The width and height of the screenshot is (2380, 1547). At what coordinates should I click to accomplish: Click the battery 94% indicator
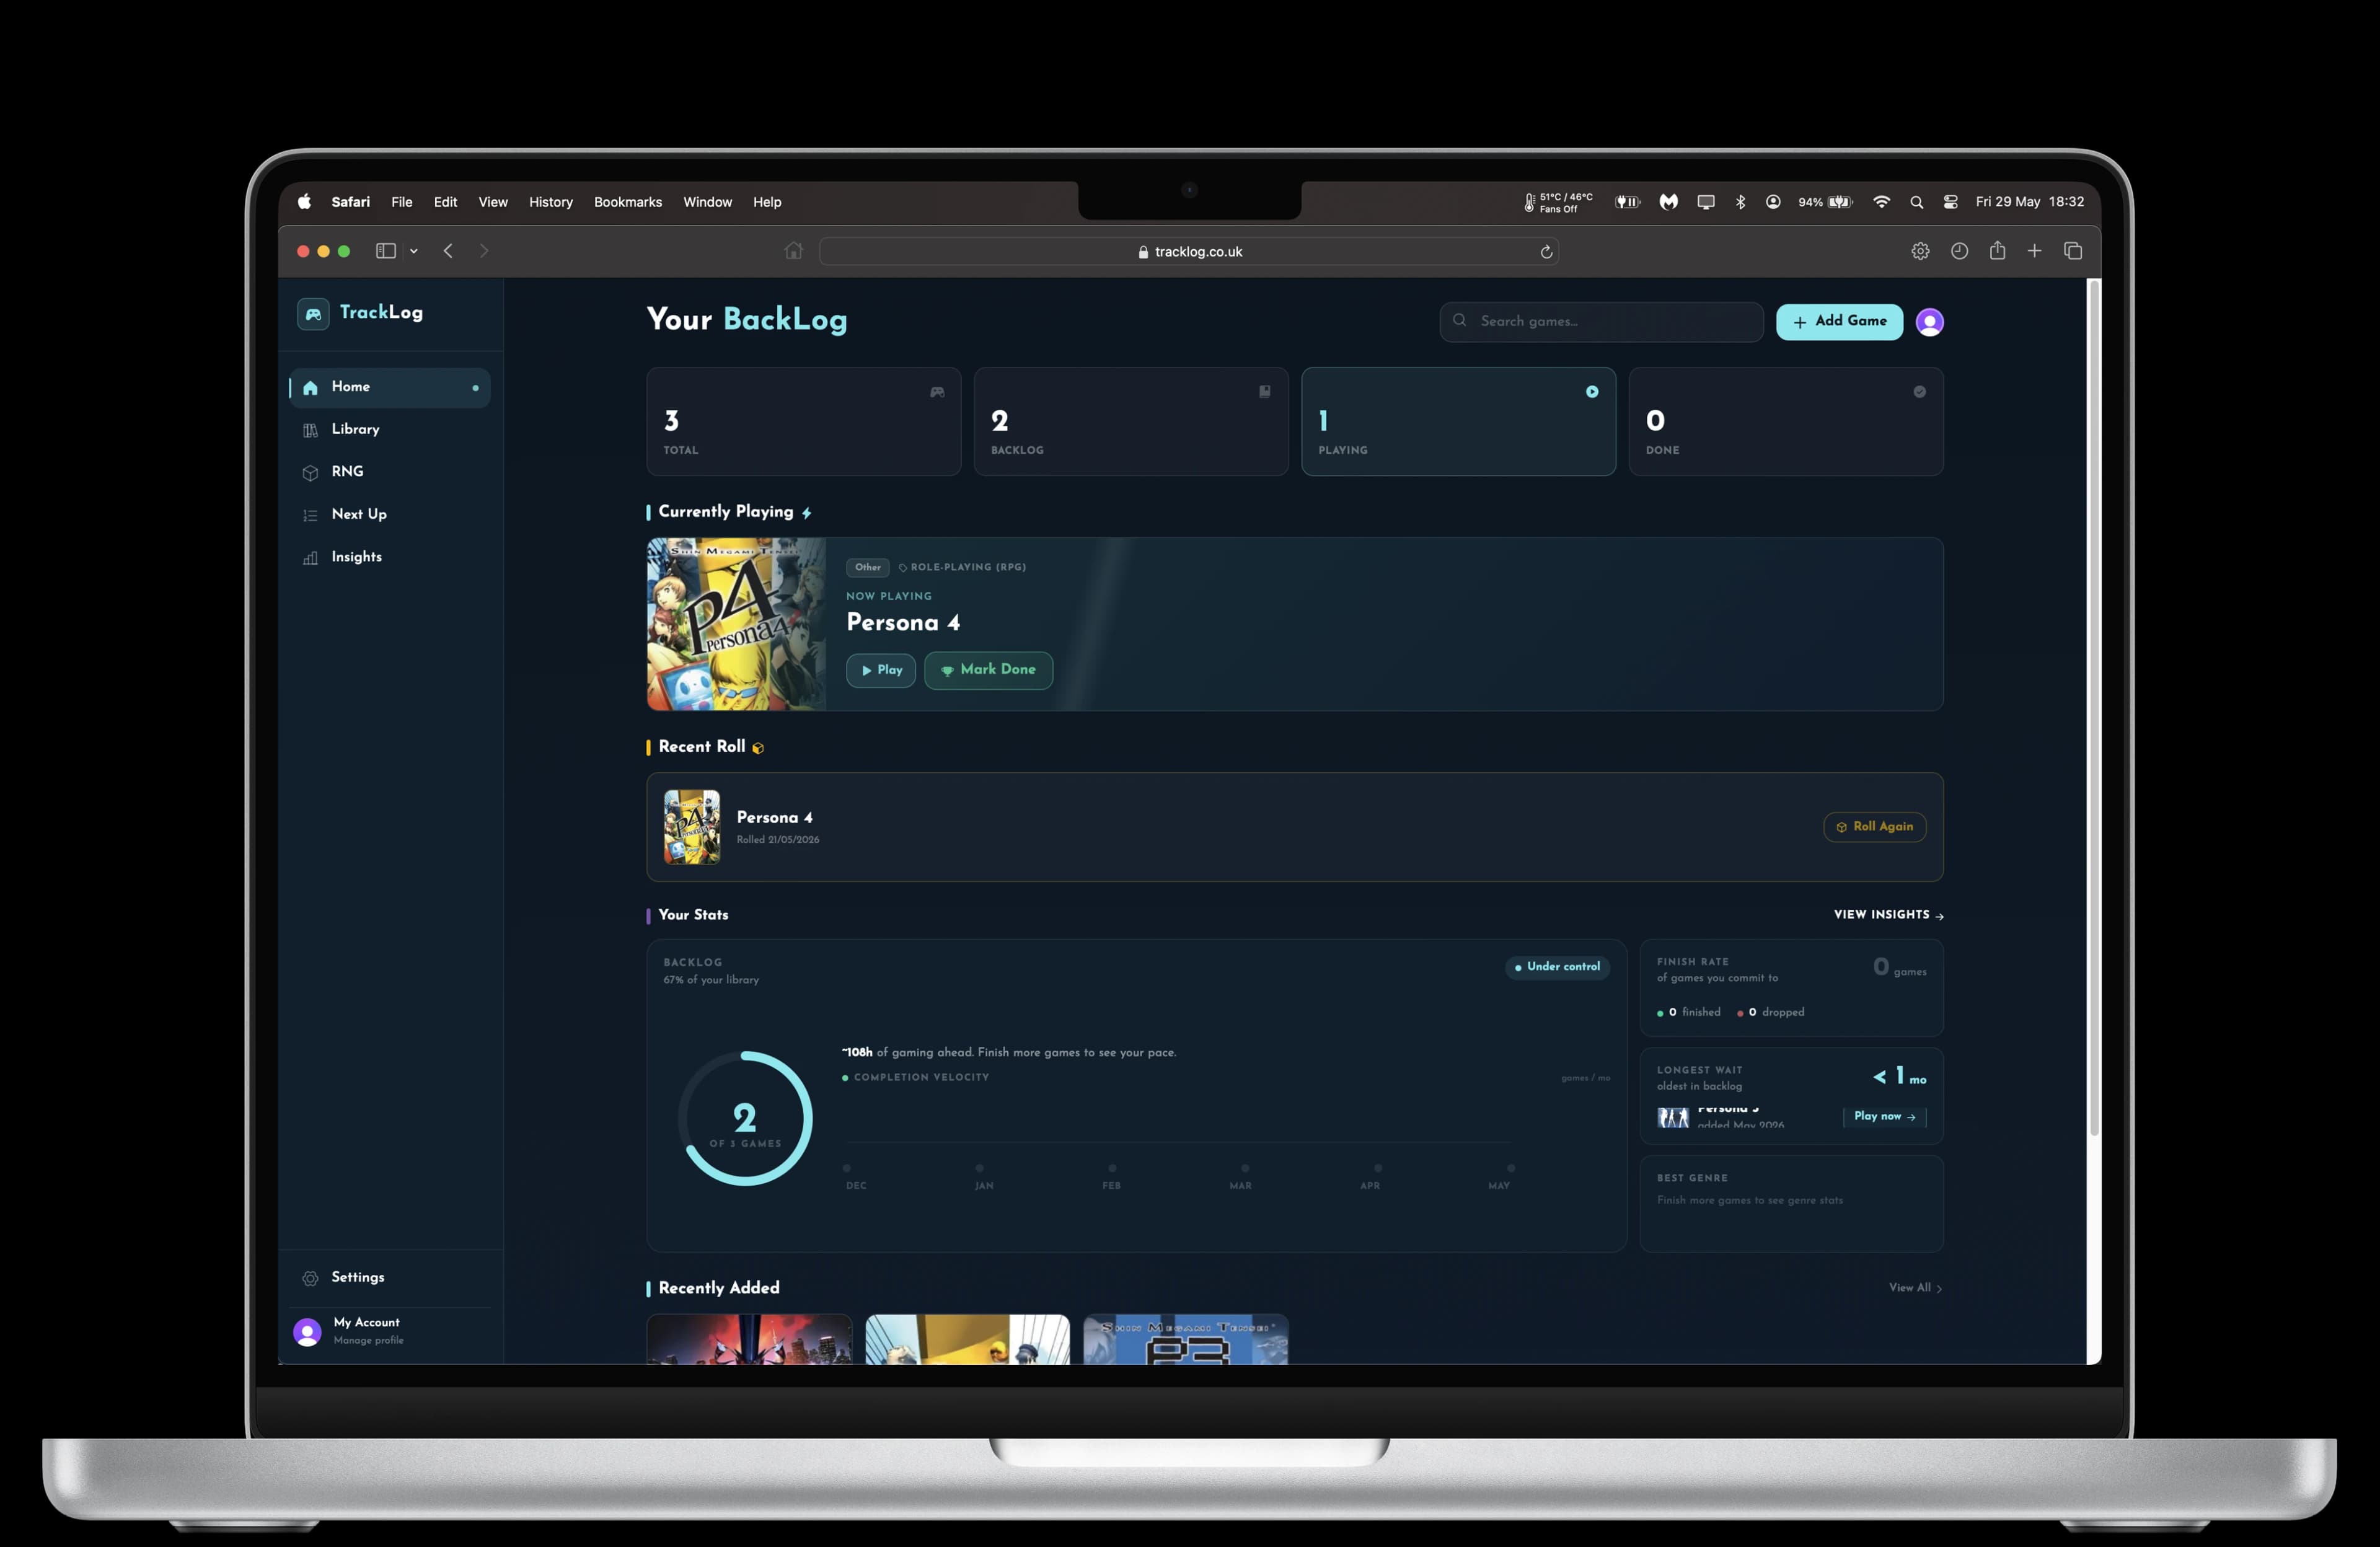coord(1825,202)
